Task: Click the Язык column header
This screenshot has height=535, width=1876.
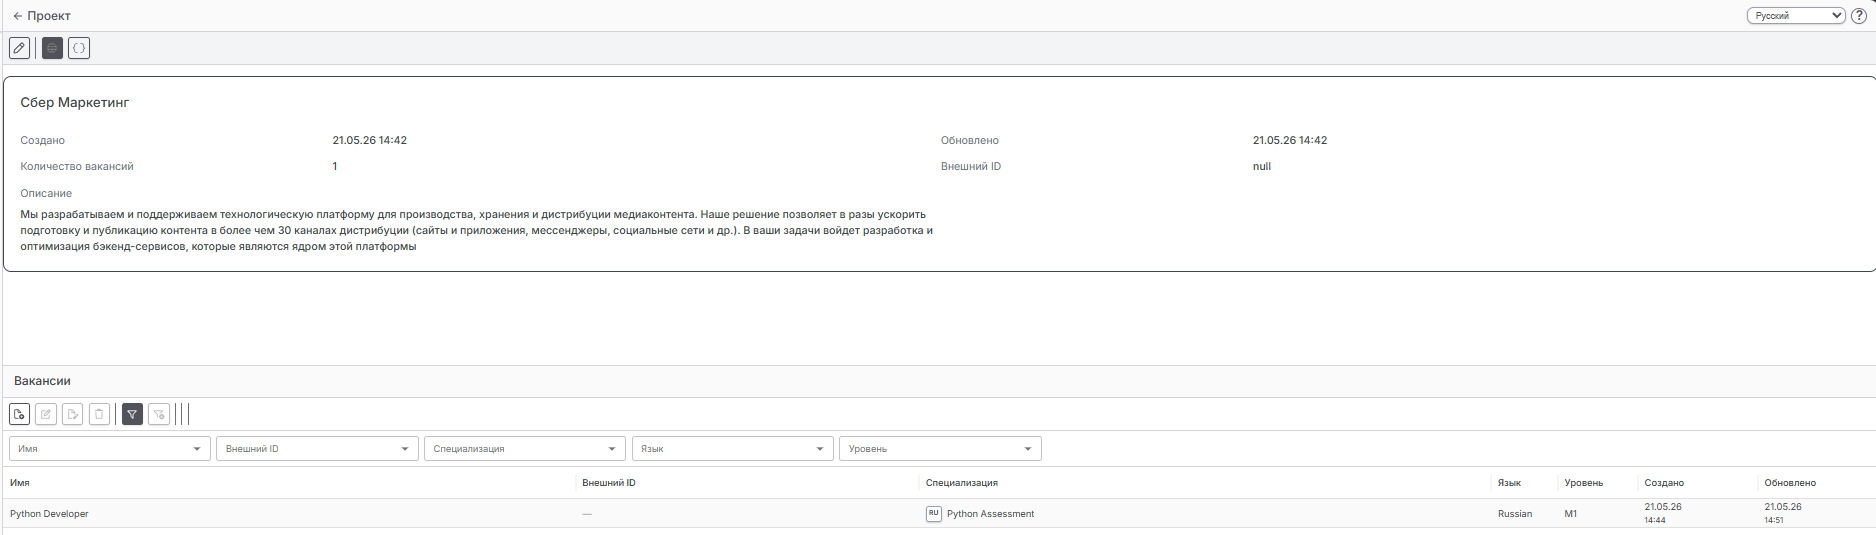Action: (x=1509, y=483)
